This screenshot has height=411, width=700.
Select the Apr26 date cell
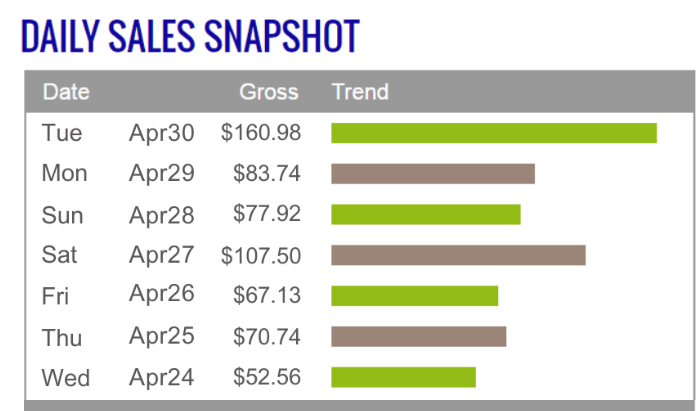[x=161, y=294]
